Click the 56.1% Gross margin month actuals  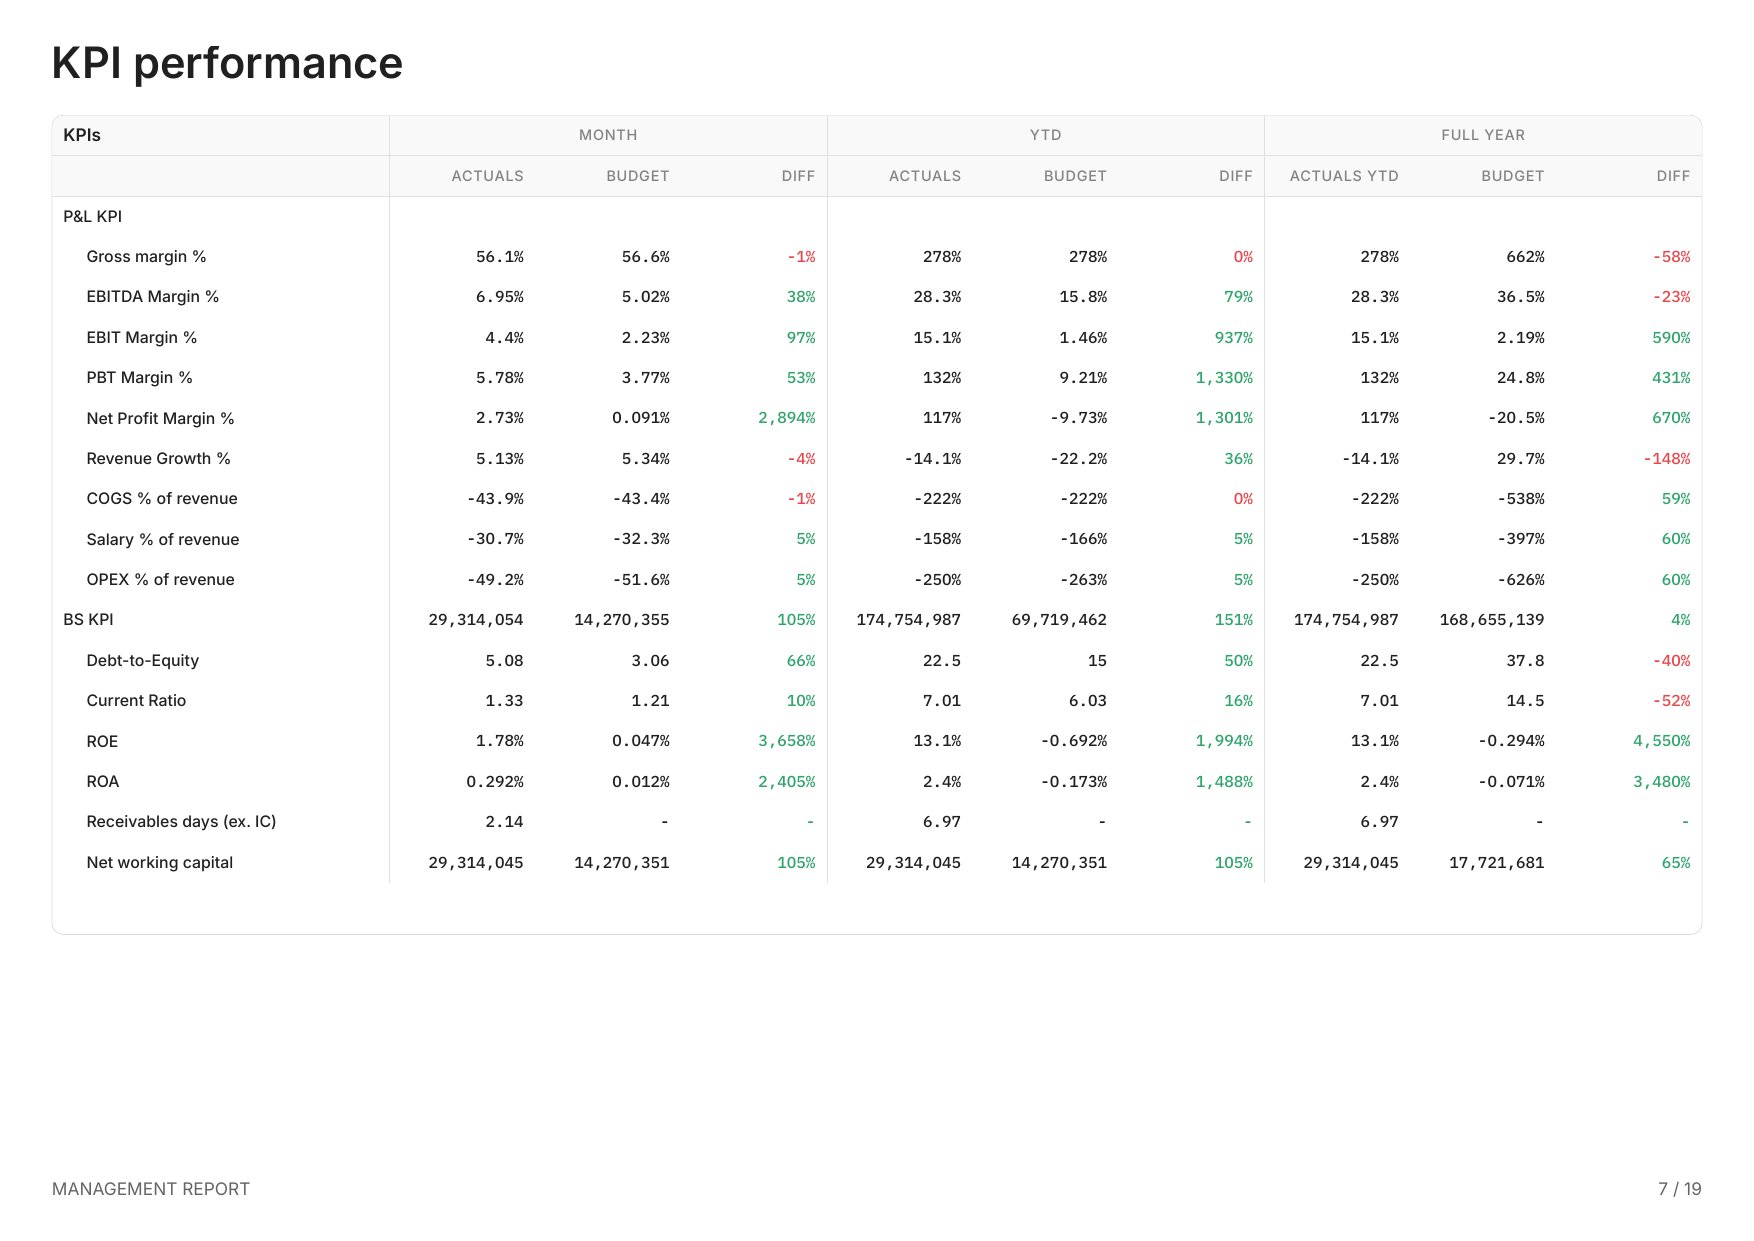coord(500,257)
